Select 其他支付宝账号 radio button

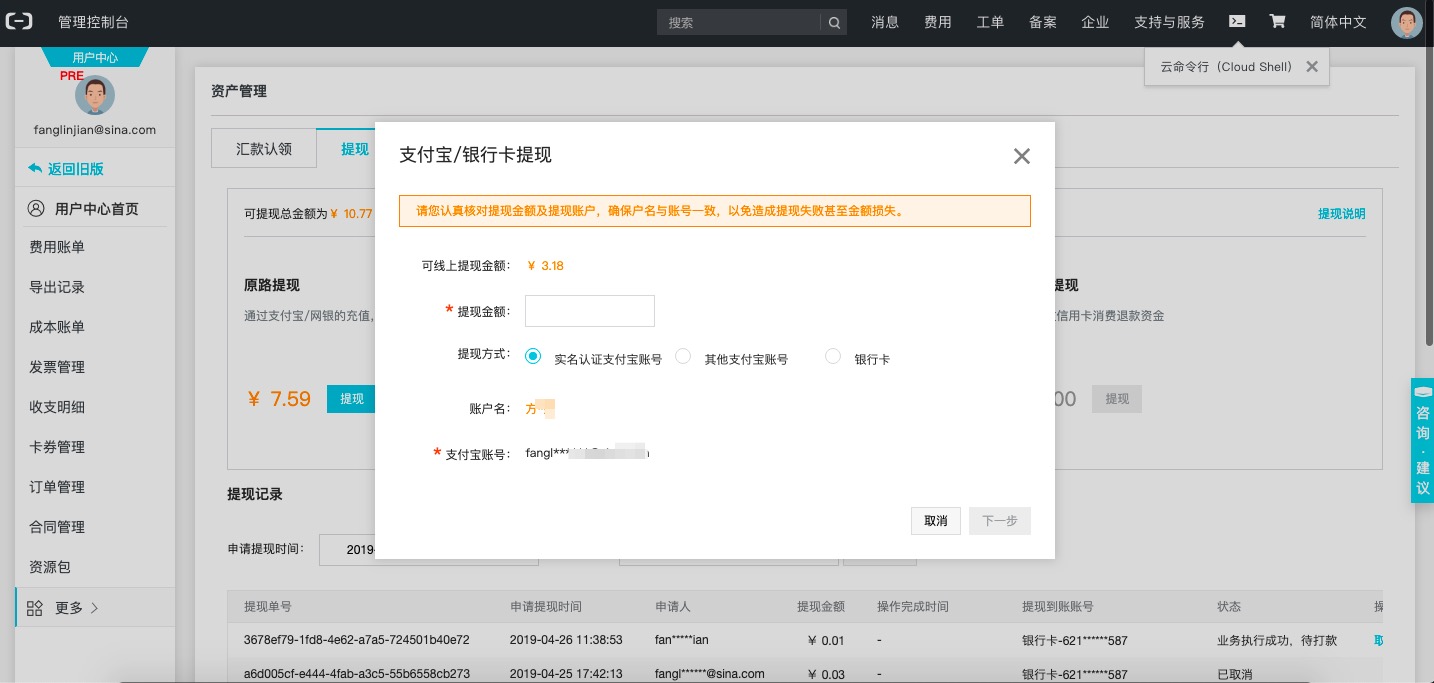[x=683, y=356]
